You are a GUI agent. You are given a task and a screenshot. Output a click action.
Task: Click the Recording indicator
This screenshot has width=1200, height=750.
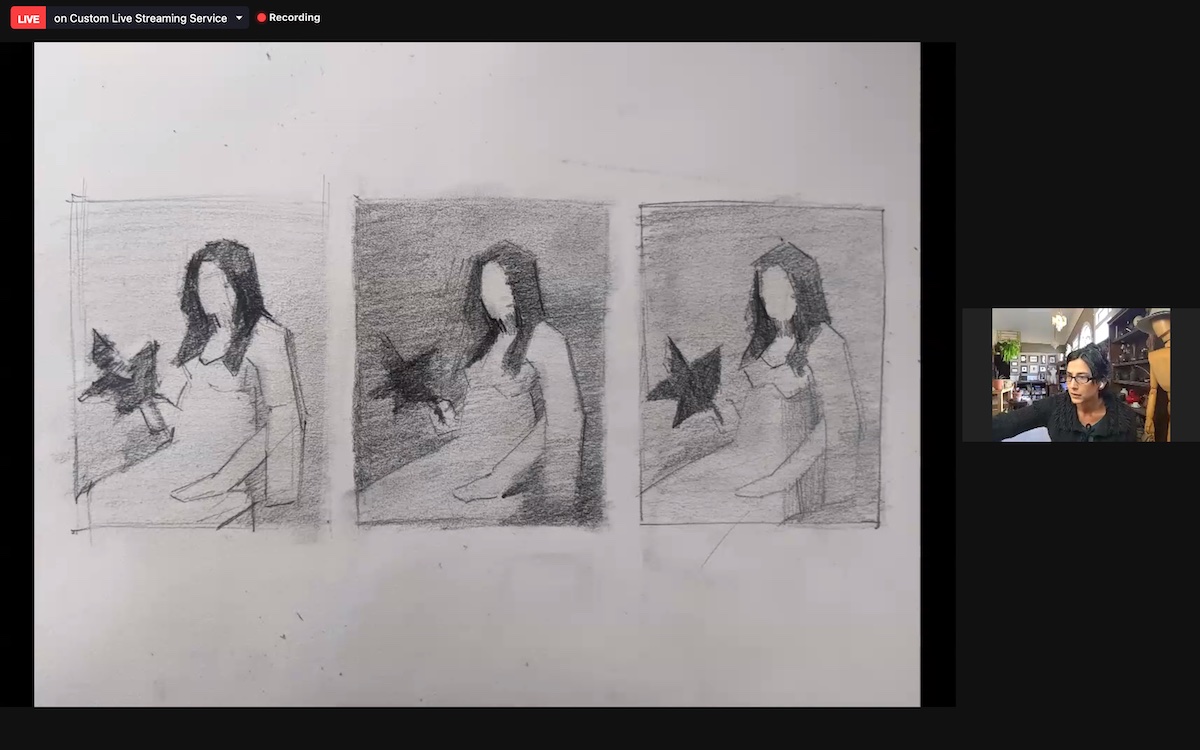[x=289, y=17]
